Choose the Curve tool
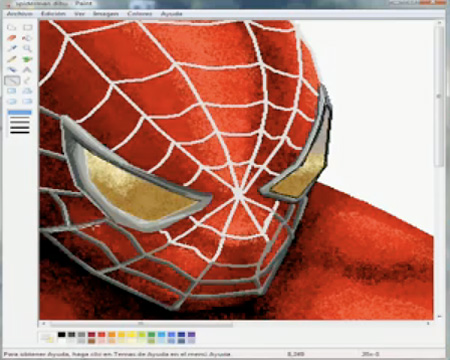This screenshot has height=360, width=450. (x=27, y=80)
